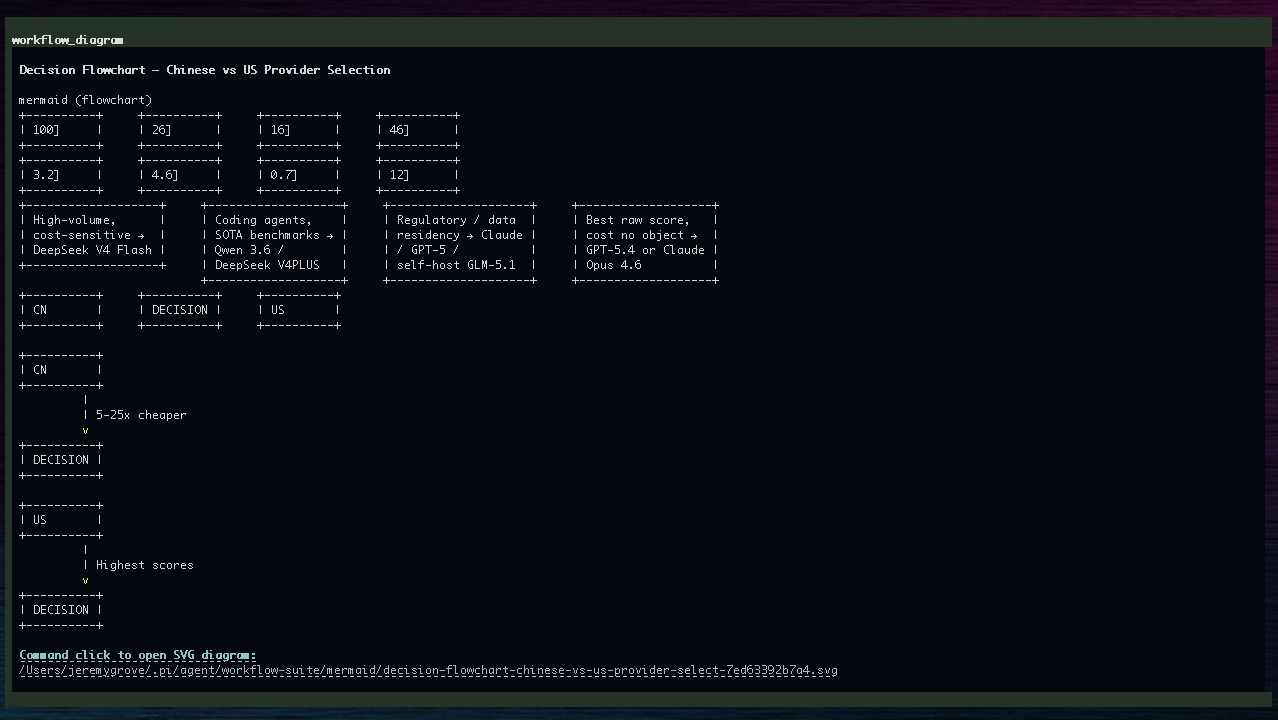Viewport: 1278px width, 720px height.
Task: Click the US box beside the first DECISION box
Action: pyautogui.click(x=299, y=310)
